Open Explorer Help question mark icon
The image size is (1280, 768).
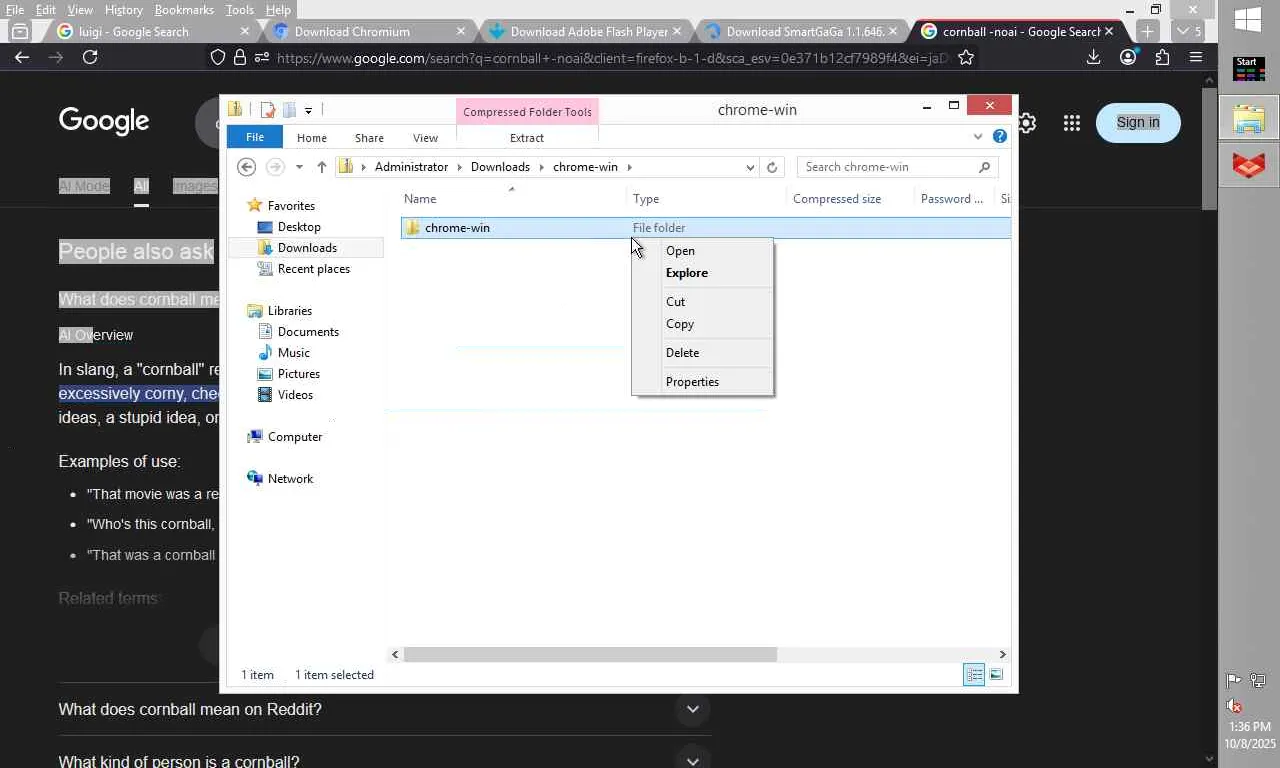pyautogui.click(x=1000, y=137)
